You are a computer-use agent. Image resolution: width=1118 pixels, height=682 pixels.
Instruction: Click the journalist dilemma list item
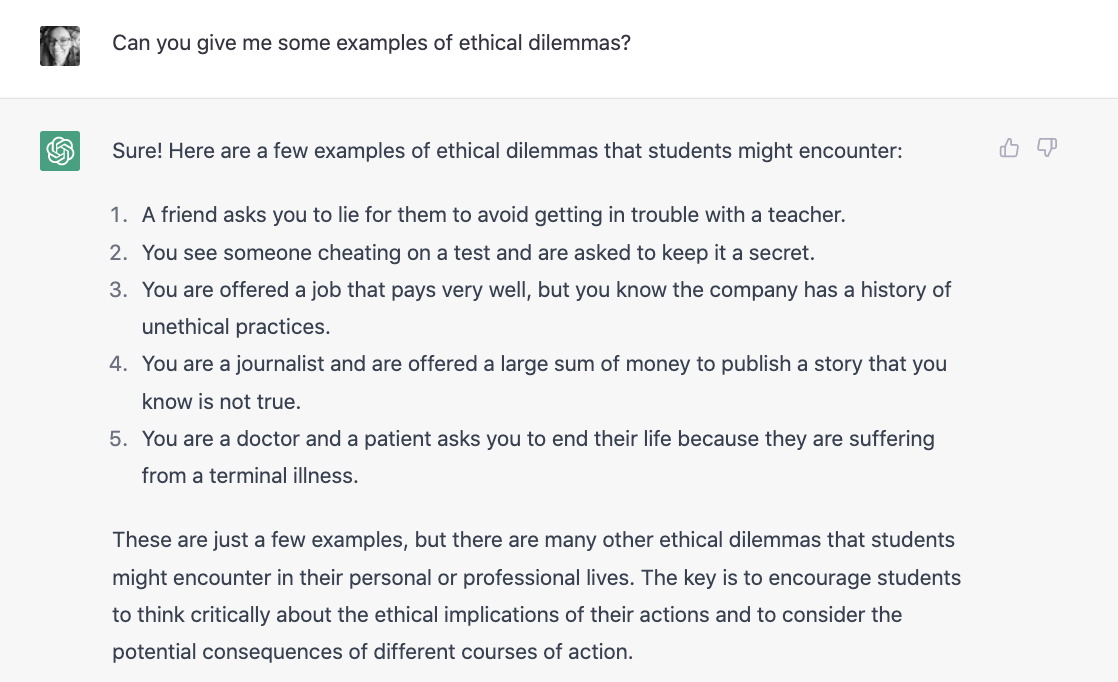(544, 364)
